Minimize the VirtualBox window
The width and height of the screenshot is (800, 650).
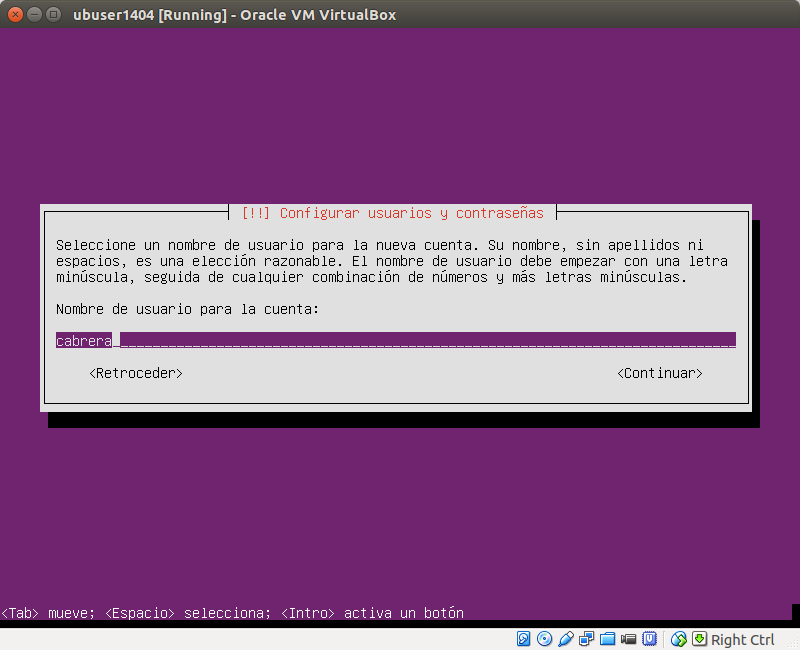(31, 15)
